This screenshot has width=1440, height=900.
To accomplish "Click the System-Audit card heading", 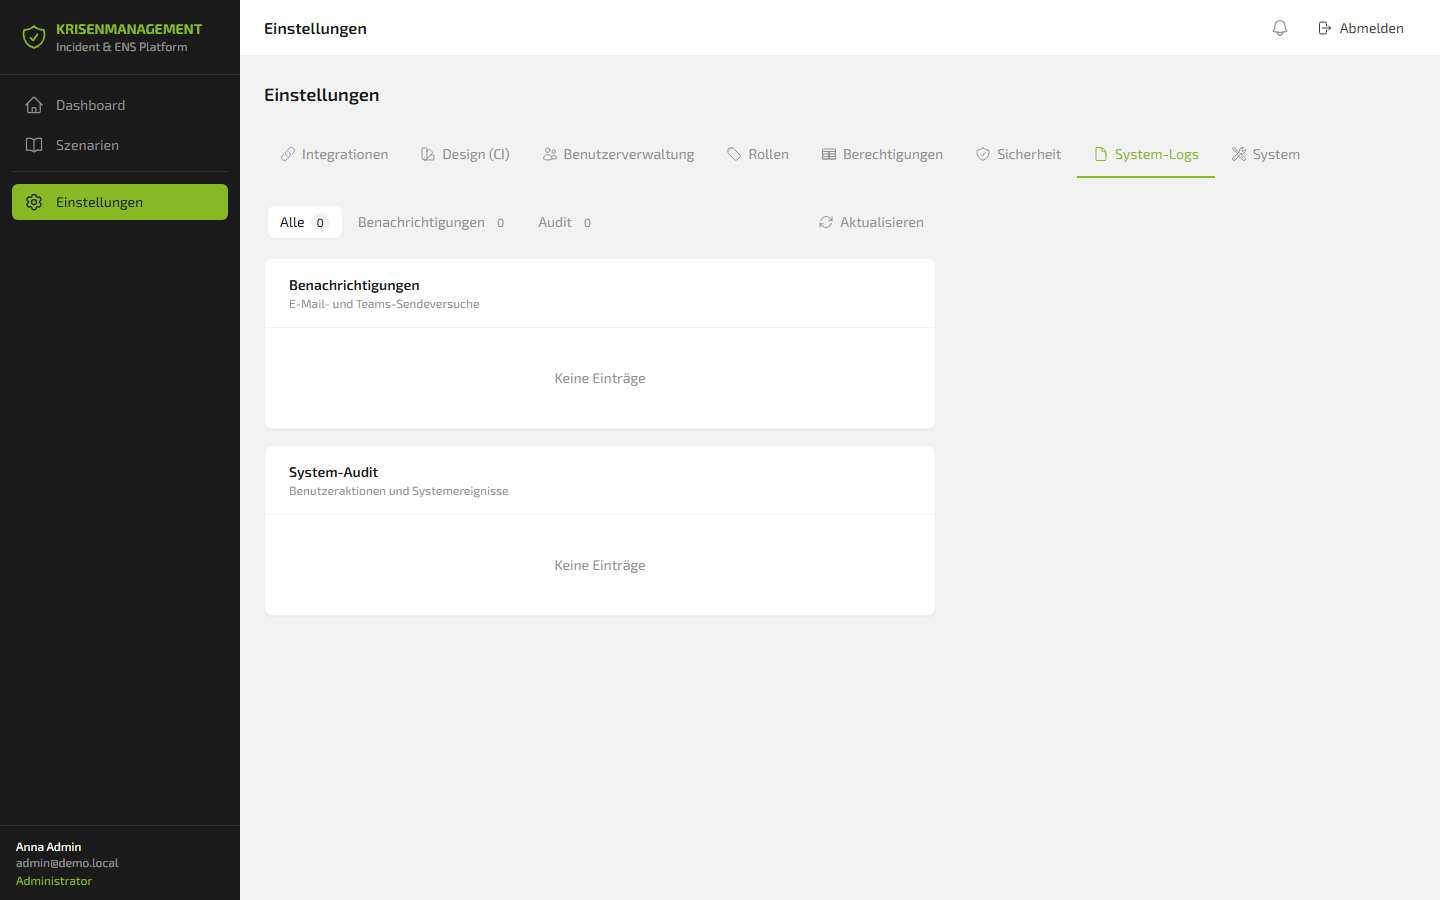I will coord(333,472).
